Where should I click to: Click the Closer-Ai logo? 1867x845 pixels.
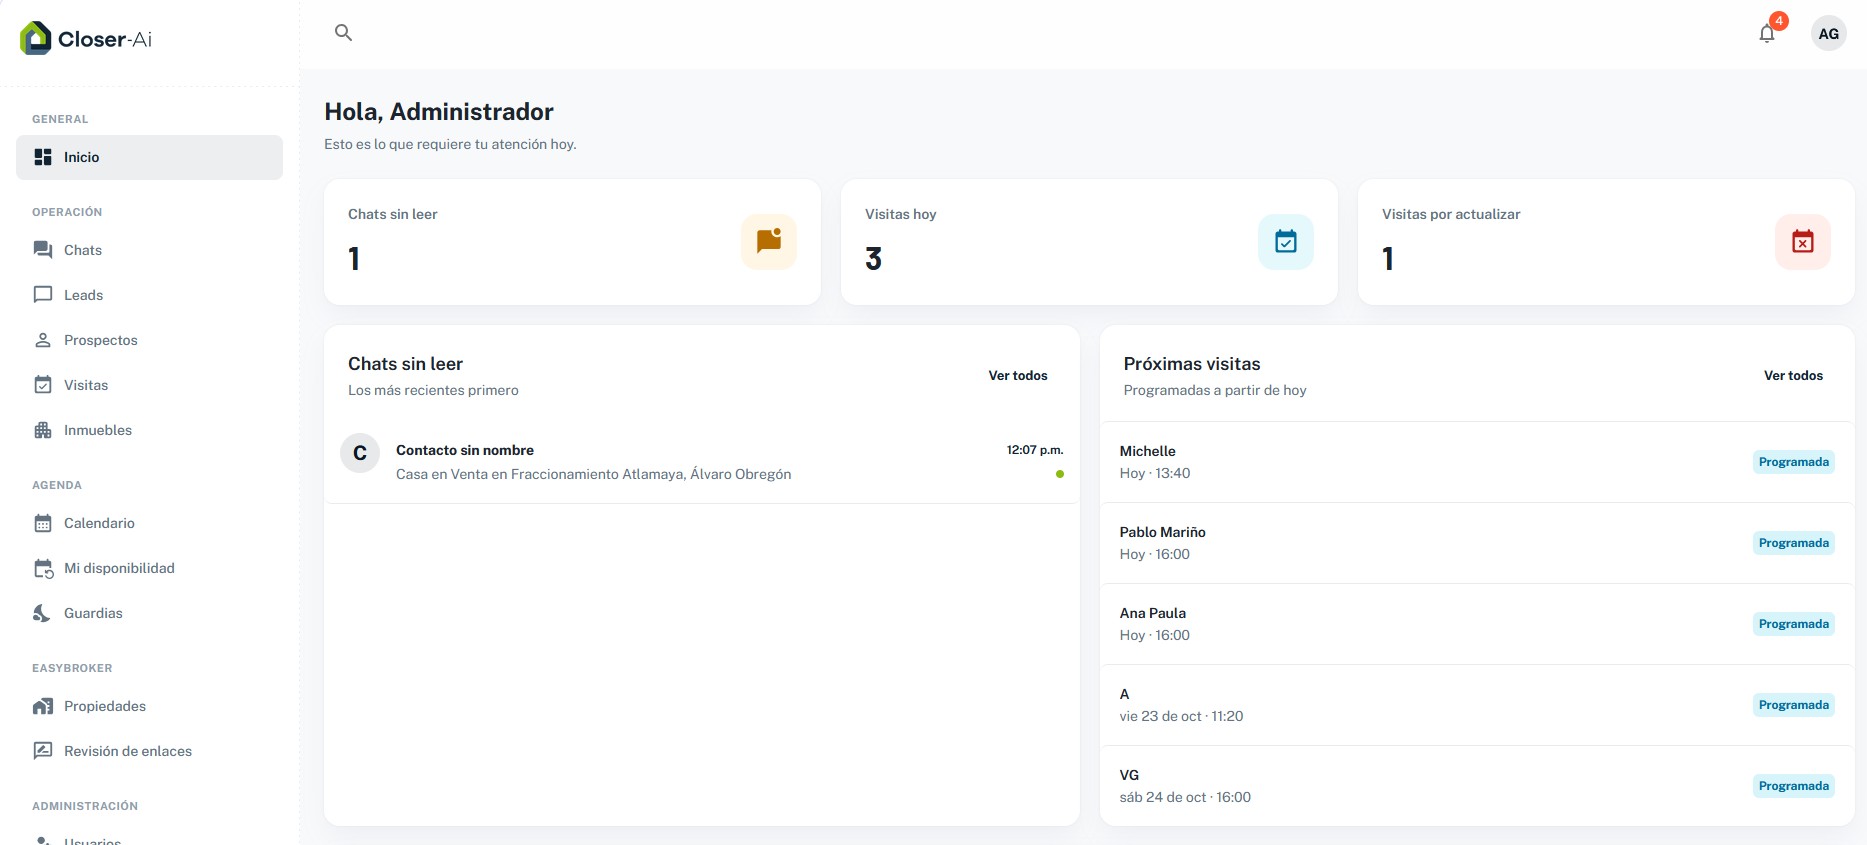pos(86,38)
